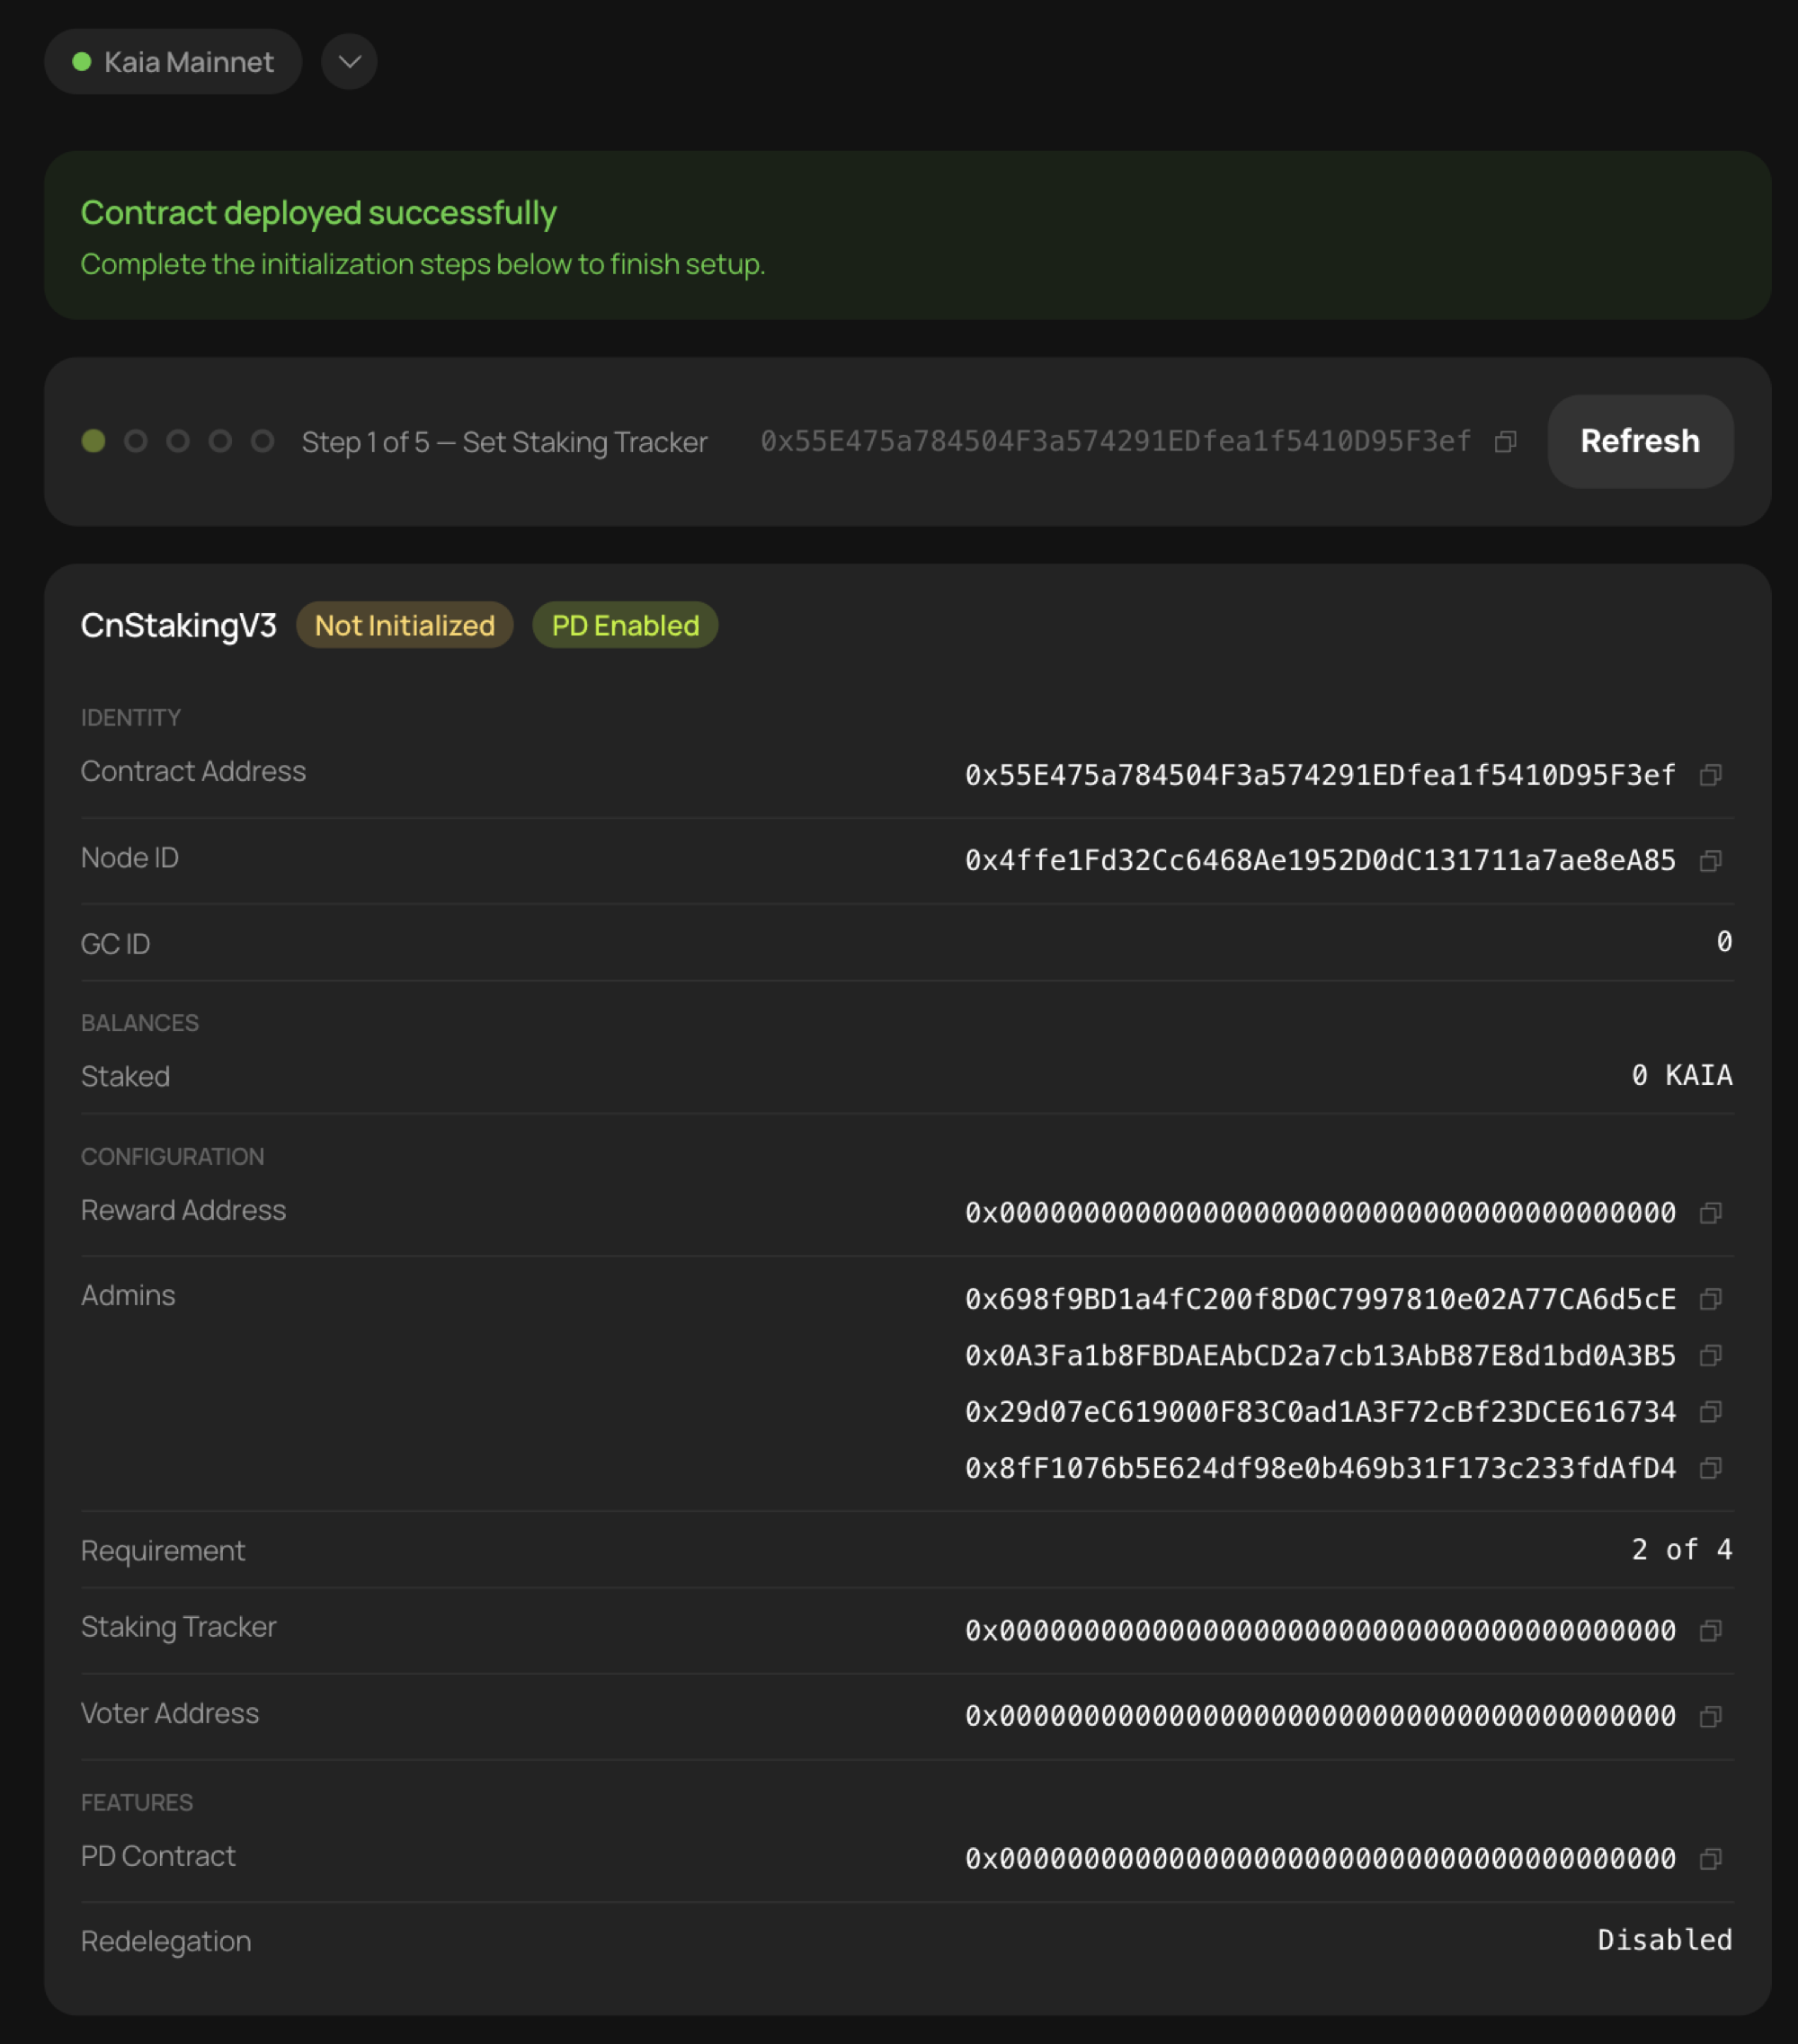Select the second step indicator dot
The image size is (1798, 2044).
tap(136, 441)
